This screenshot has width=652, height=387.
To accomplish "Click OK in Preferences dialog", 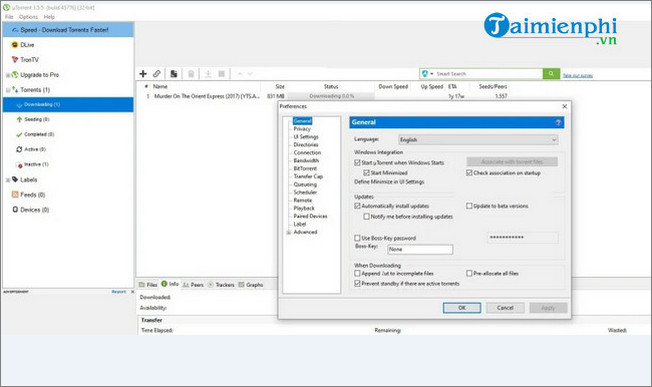I will 462,308.
